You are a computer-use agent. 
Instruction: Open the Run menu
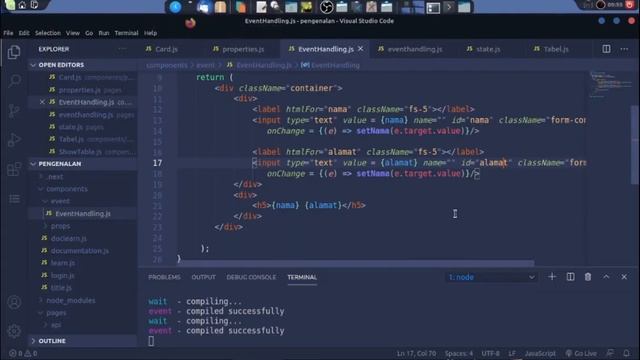[x=104, y=33]
